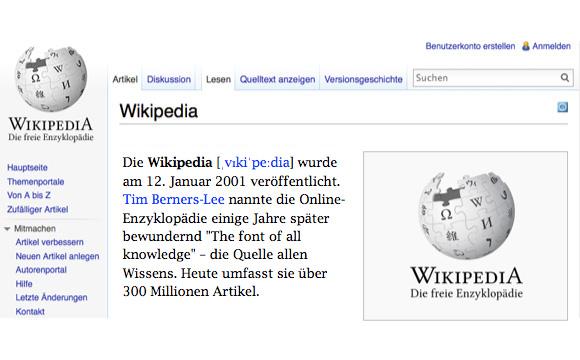Image resolution: width=580 pixels, height=360 pixels.
Task: Open Themenportale link
Action: click(36, 182)
